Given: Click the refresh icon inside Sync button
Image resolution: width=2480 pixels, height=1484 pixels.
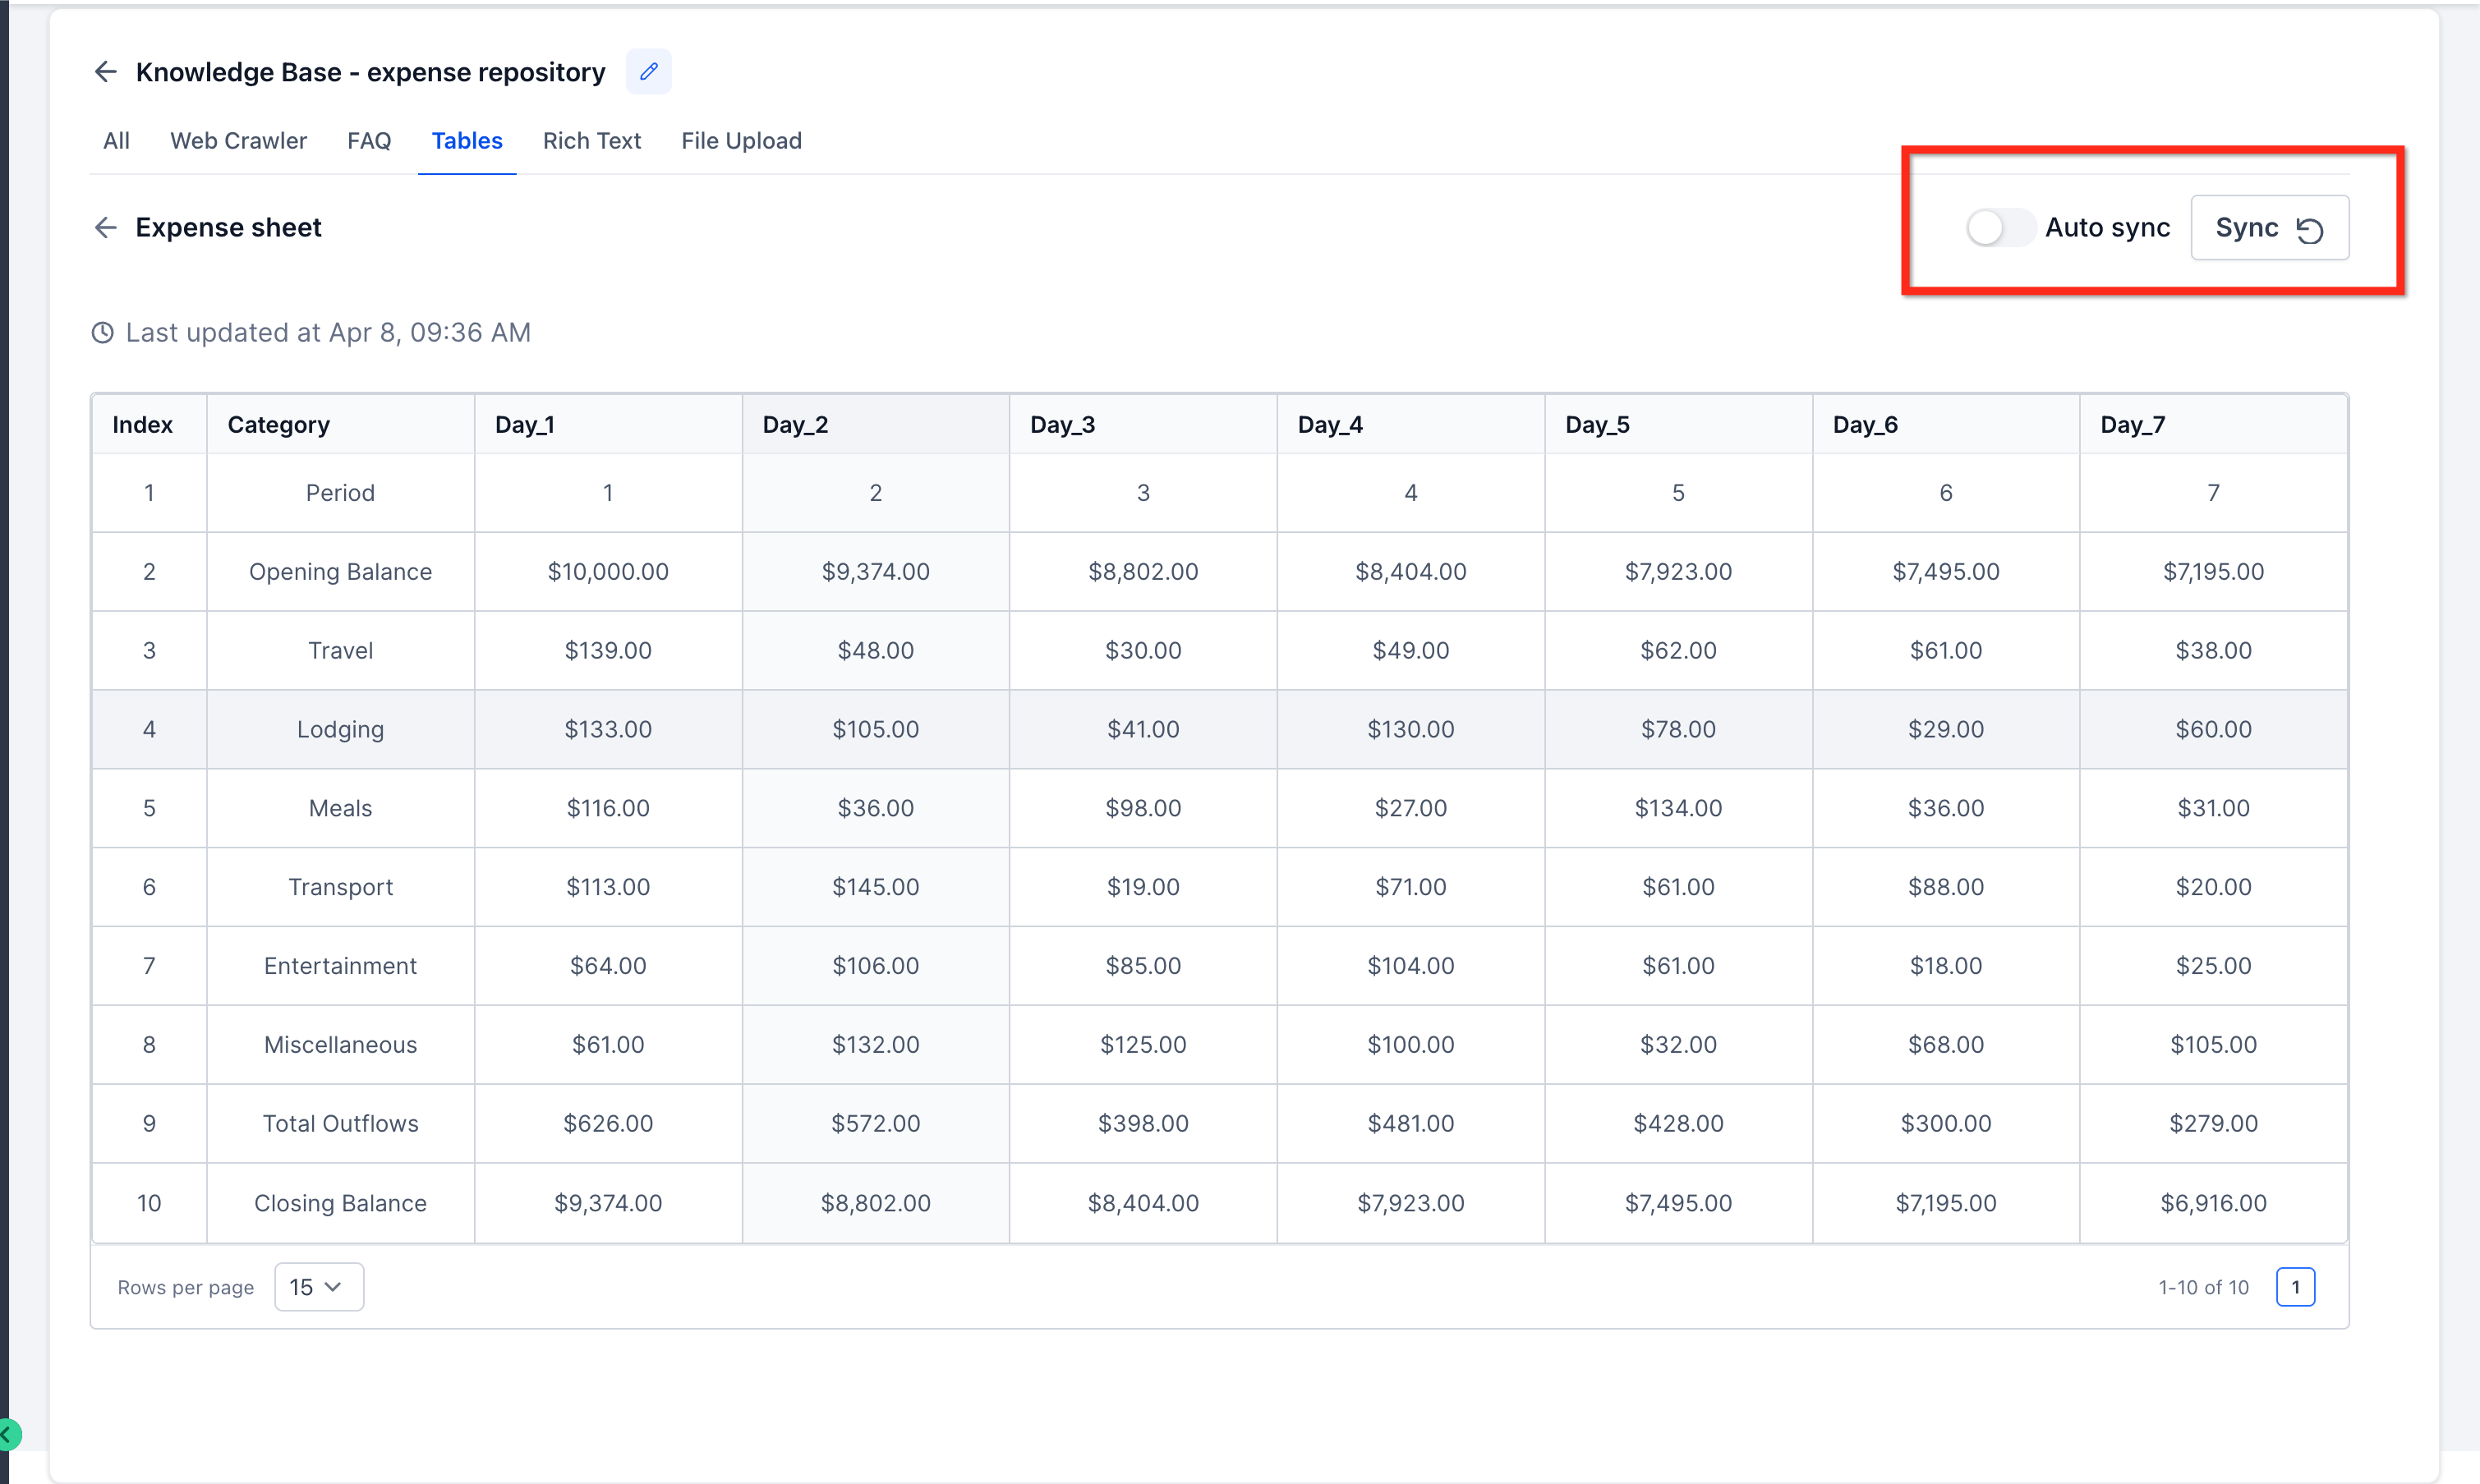Looking at the screenshot, I should (x=2309, y=230).
